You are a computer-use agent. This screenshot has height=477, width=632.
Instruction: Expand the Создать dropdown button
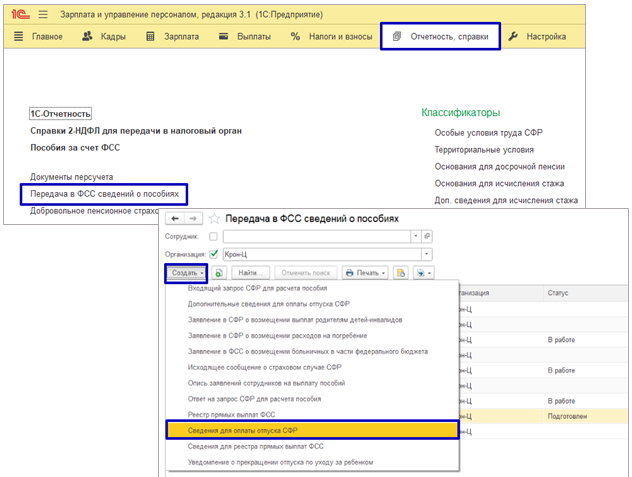187,272
